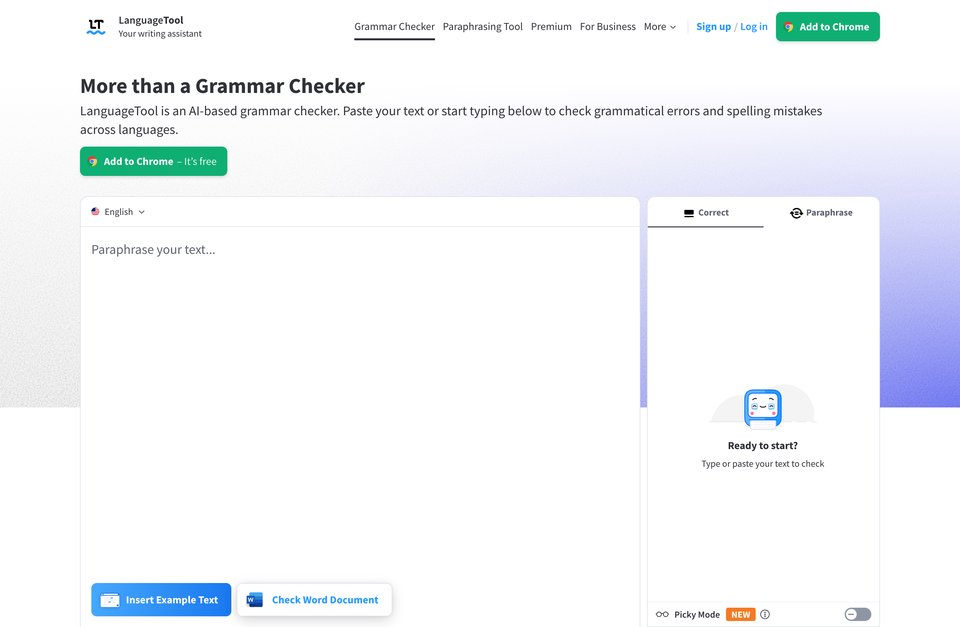
Task: Click the NEW badge beside Picky Mode
Action: point(740,614)
